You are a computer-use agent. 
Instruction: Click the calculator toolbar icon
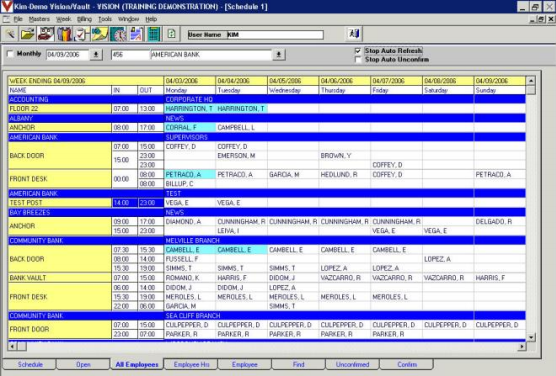(x=154, y=34)
